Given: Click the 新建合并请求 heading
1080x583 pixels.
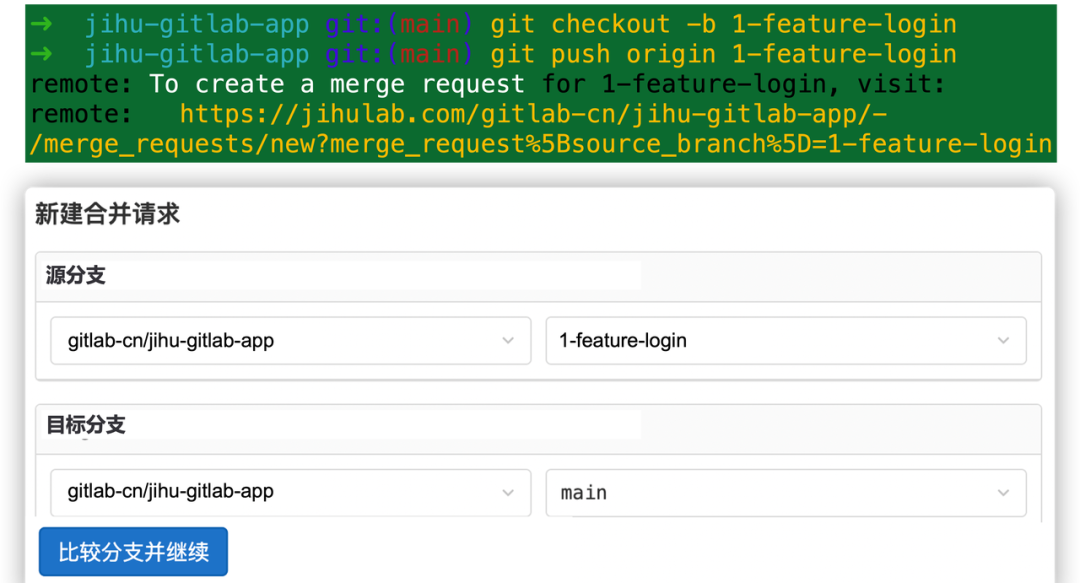Looking at the screenshot, I should point(107,214).
